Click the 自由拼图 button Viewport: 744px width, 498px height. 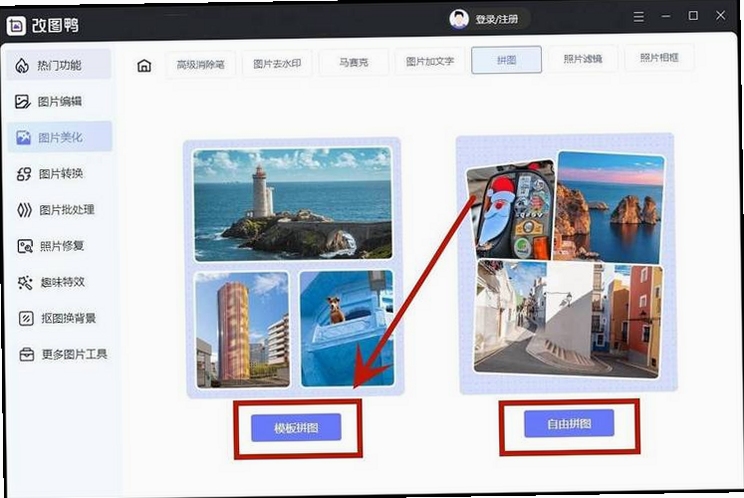point(569,424)
